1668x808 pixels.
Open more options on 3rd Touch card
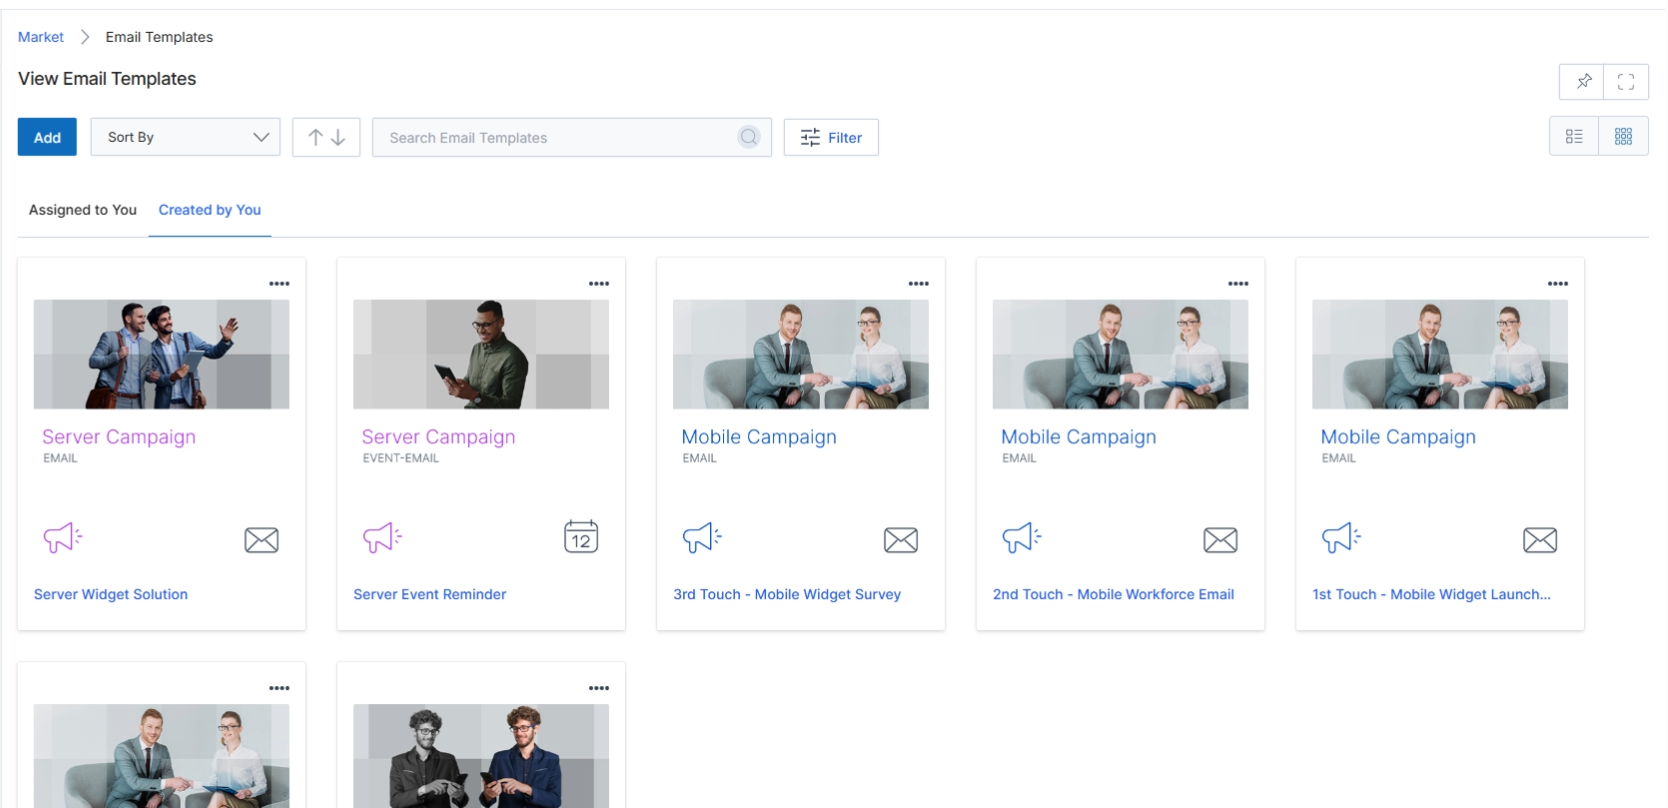[x=918, y=284]
